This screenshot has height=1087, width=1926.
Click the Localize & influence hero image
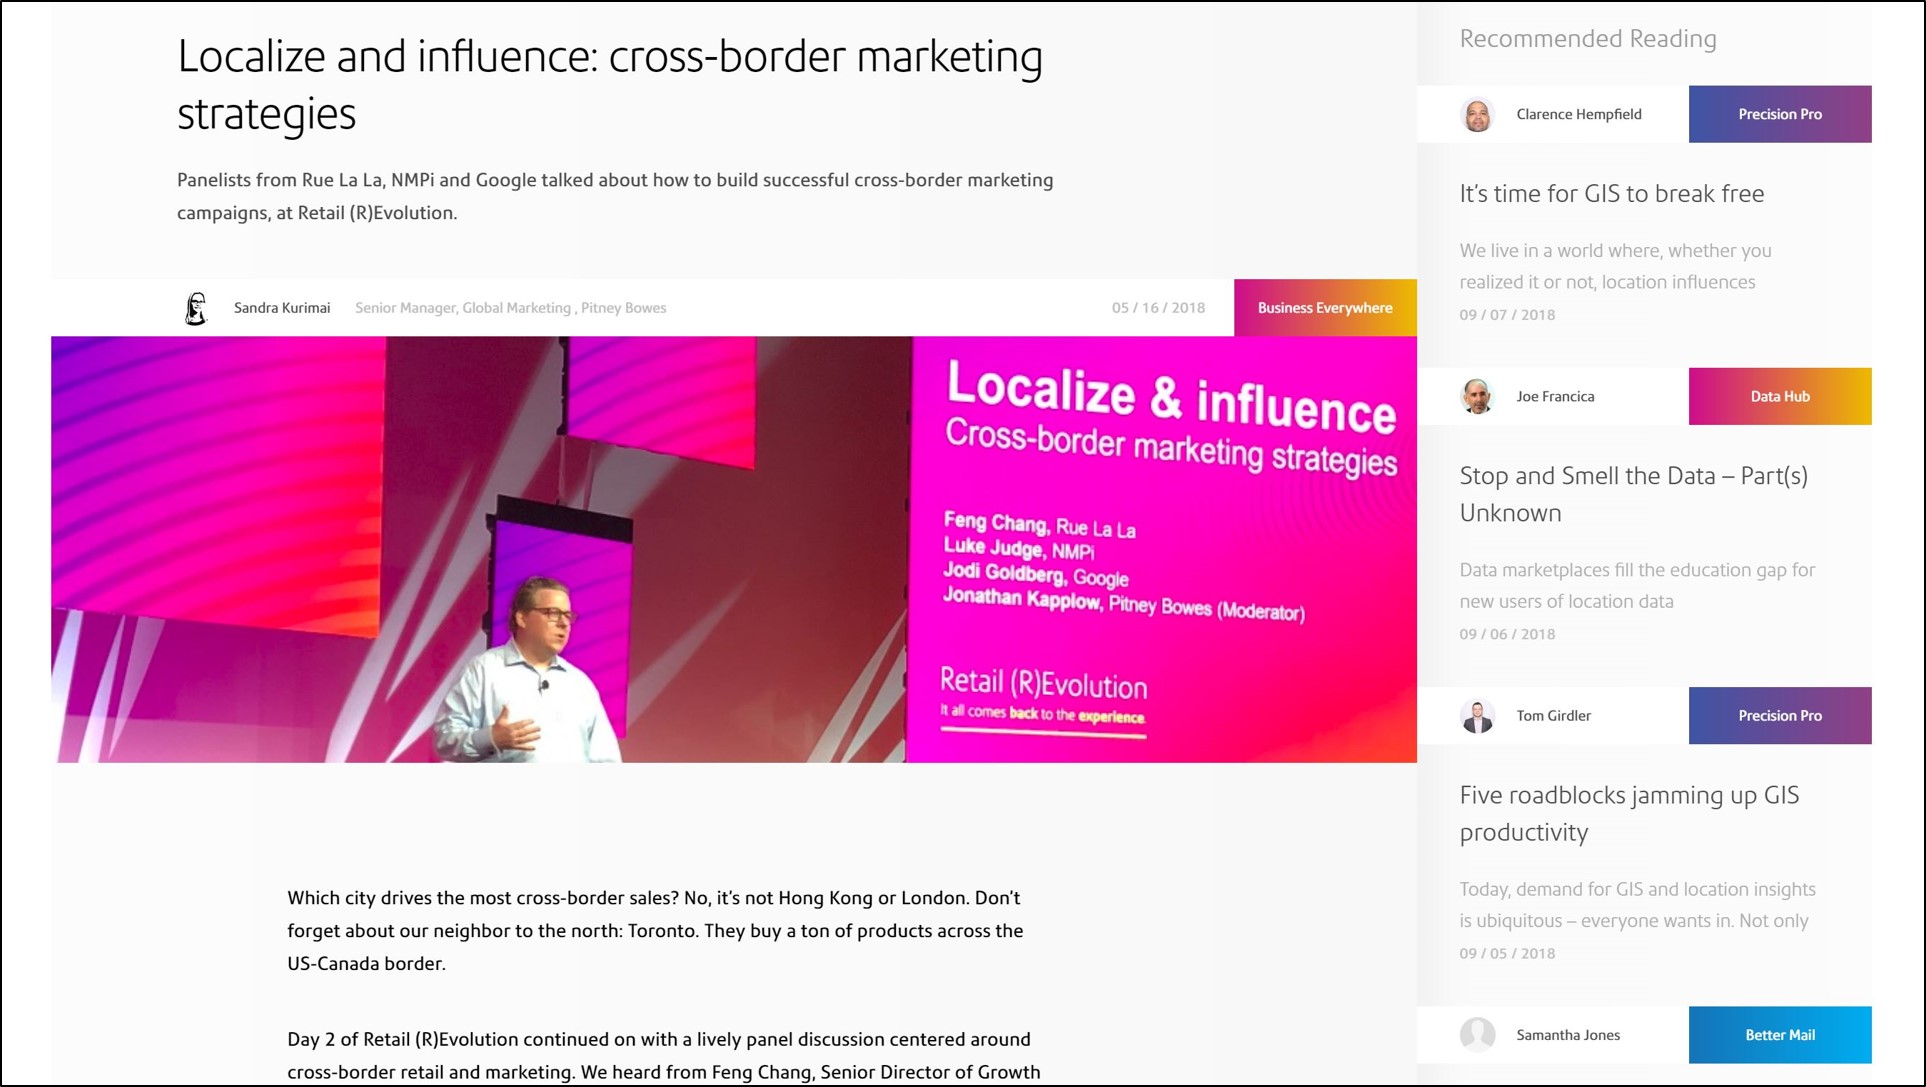pyautogui.click(x=734, y=549)
